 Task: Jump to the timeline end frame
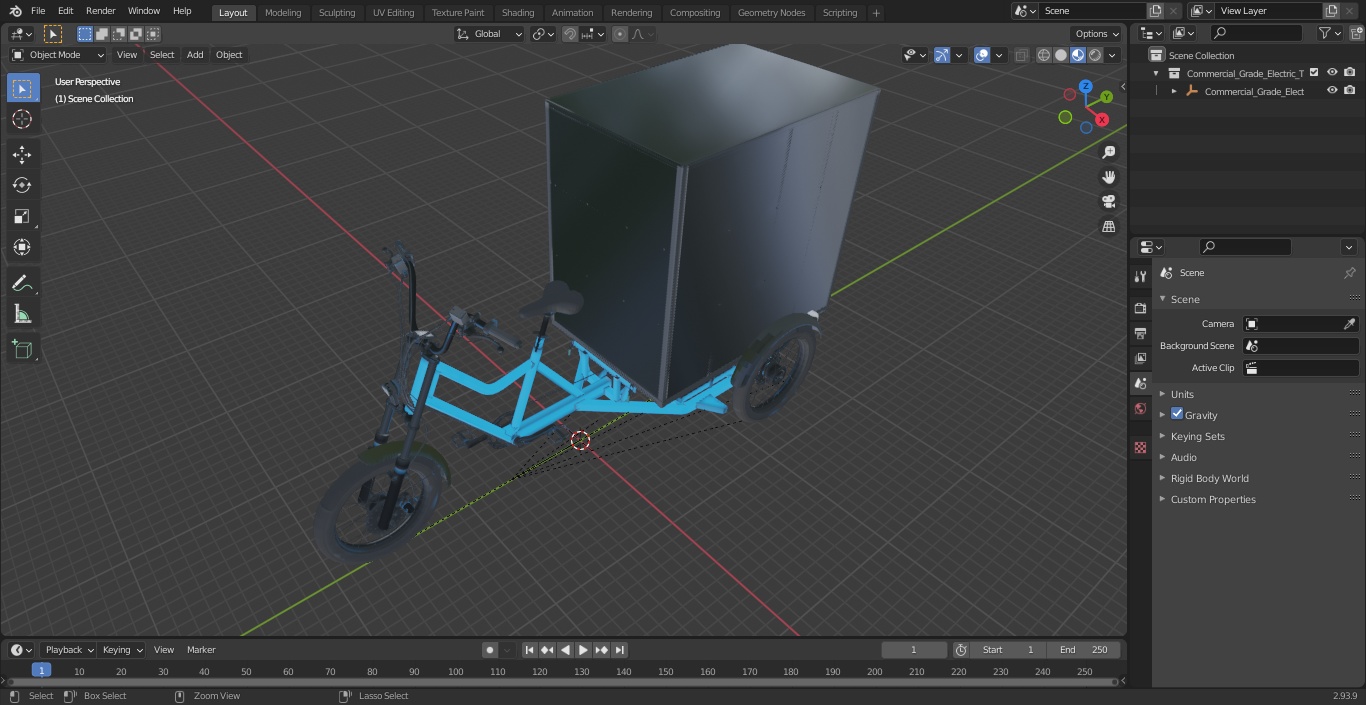pyautogui.click(x=619, y=650)
